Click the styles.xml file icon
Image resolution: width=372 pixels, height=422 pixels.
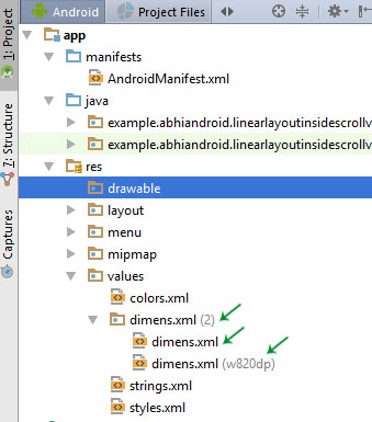pyautogui.click(x=117, y=407)
